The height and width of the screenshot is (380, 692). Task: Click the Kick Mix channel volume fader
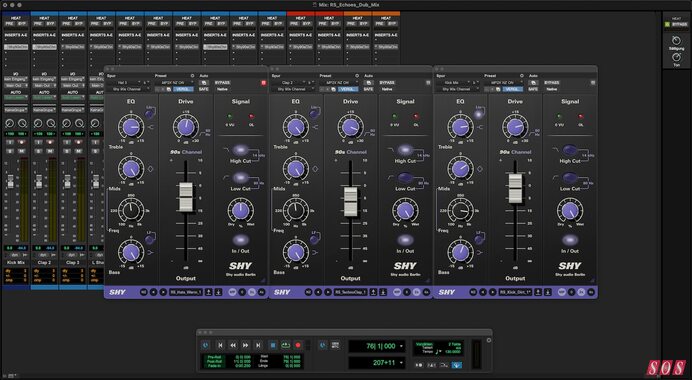[x=11, y=181]
